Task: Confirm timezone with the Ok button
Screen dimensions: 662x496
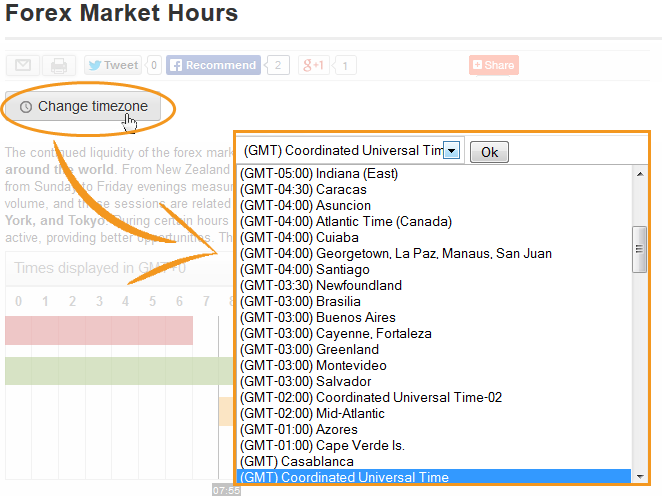Action: pyautogui.click(x=489, y=152)
